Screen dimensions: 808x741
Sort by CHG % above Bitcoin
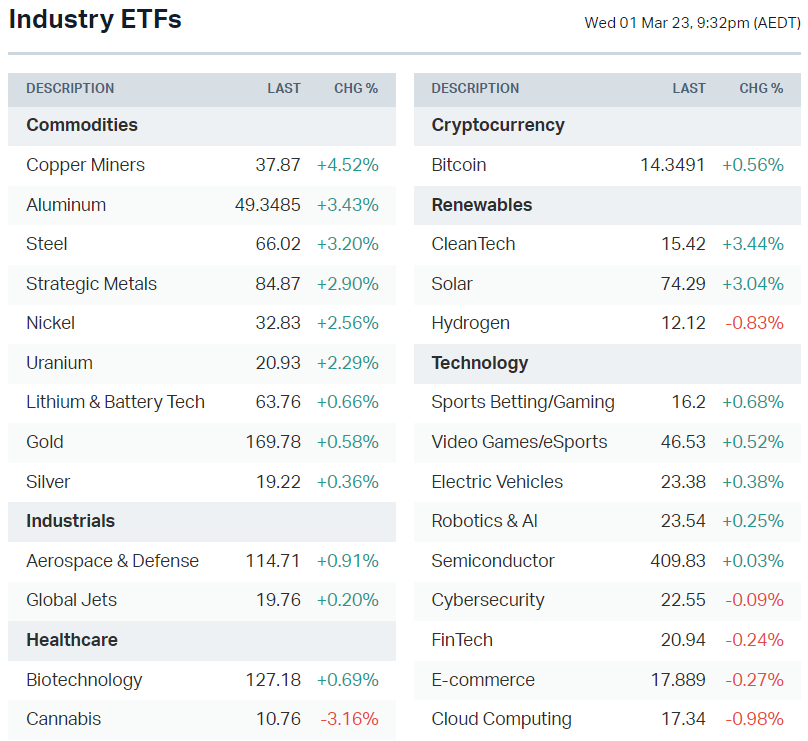click(761, 88)
